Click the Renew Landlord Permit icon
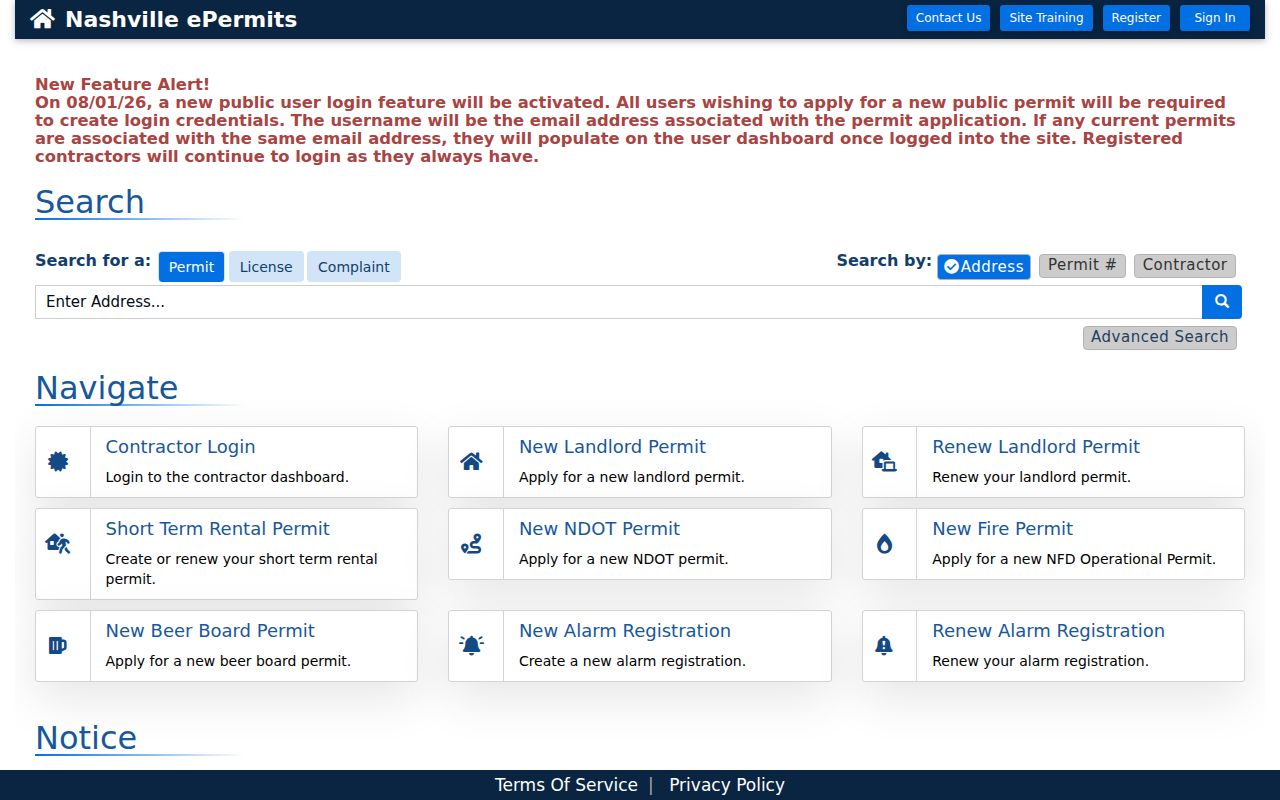This screenshot has height=800, width=1280. coord(884,462)
